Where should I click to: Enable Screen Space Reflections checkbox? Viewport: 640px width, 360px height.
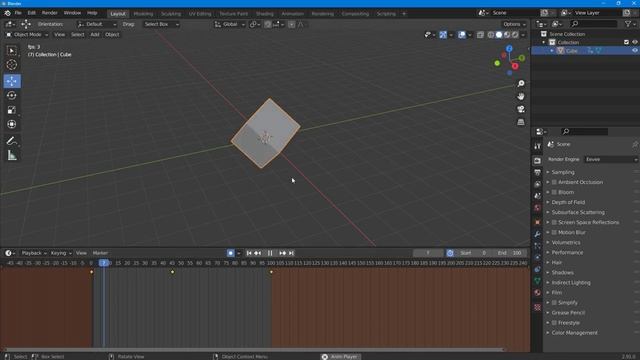(554, 222)
